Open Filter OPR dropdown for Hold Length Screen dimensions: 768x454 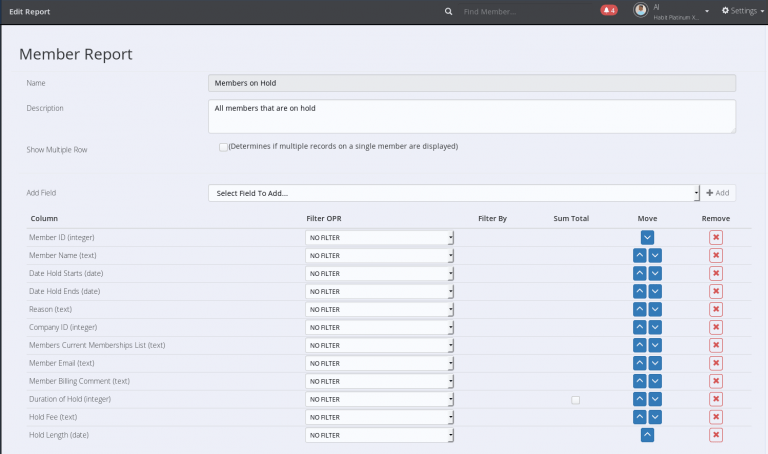(x=379, y=435)
